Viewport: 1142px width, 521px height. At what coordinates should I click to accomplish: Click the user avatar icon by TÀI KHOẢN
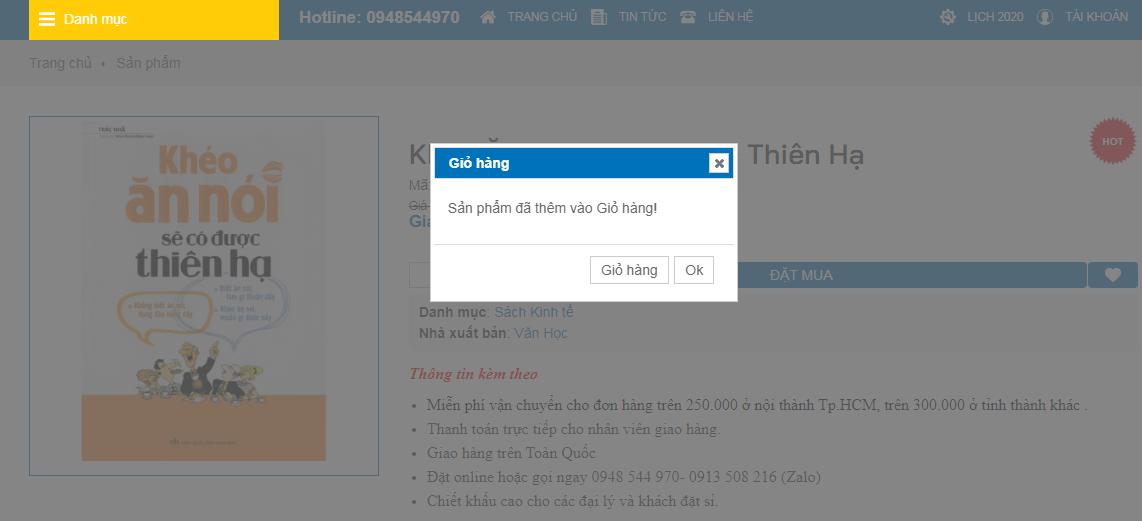(x=1045, y=17)
